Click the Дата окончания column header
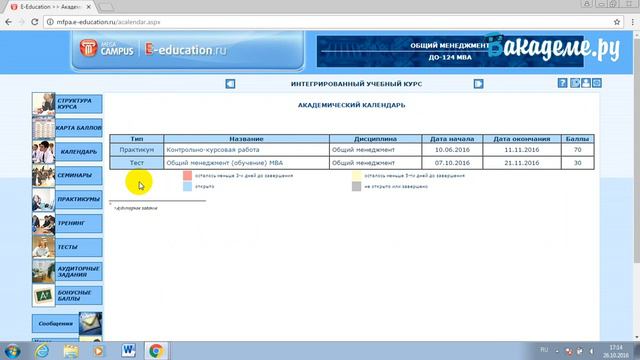The image size is (640, 360). pyautogui.click(x=522, y=139)
